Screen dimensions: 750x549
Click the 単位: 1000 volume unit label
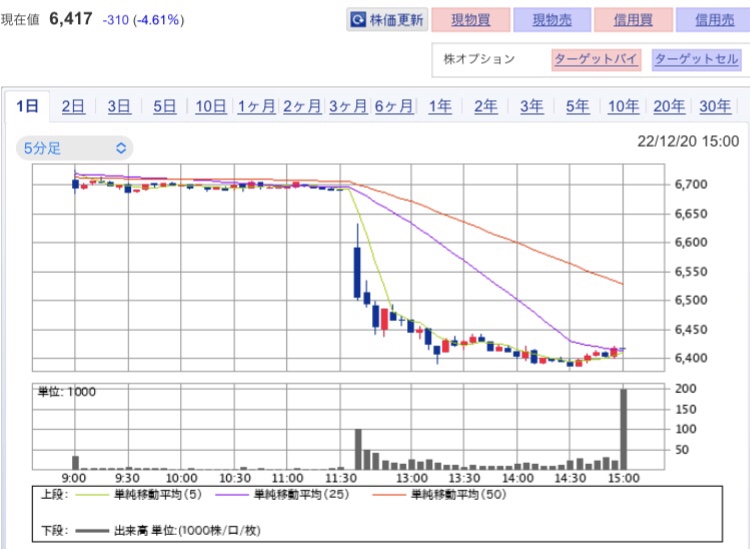point(67,392)
